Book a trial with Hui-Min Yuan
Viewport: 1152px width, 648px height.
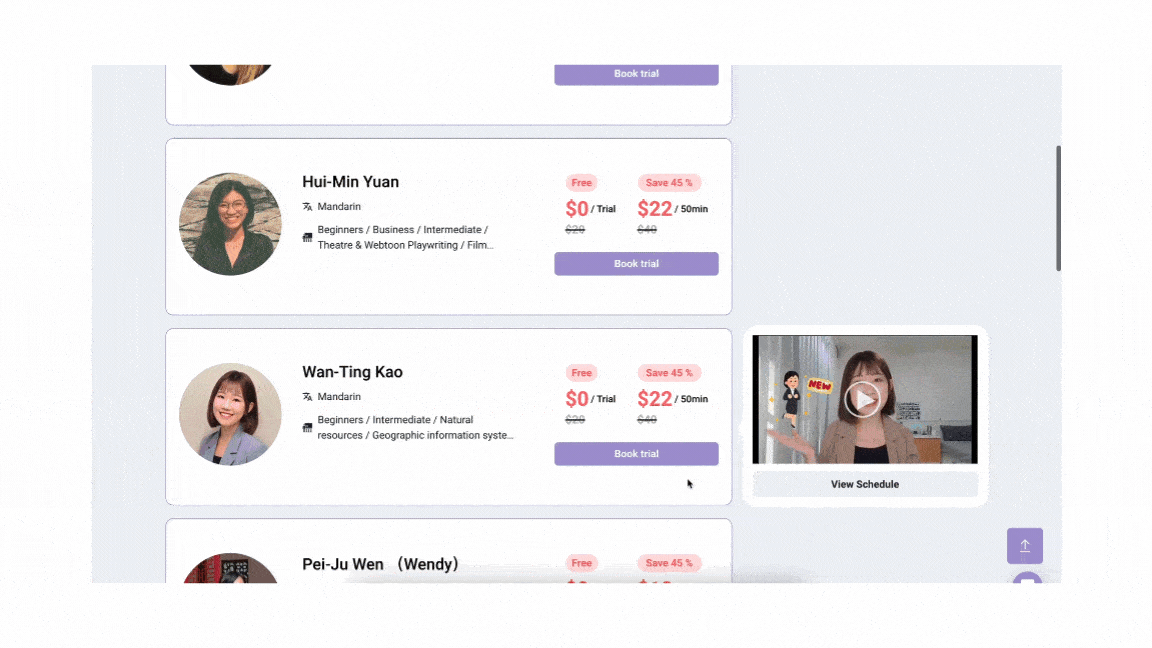(x=636, y=263)
